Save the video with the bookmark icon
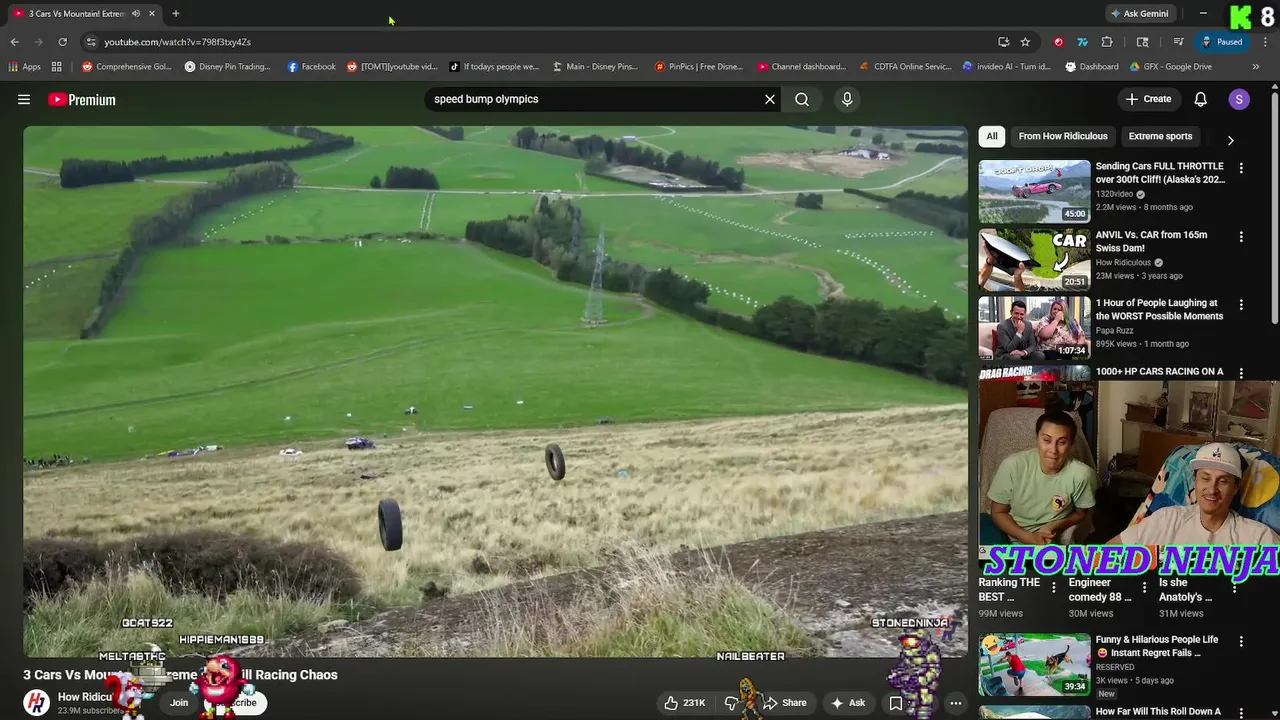The height and width of the screenshot is (720, 1280). pos(896,703)
